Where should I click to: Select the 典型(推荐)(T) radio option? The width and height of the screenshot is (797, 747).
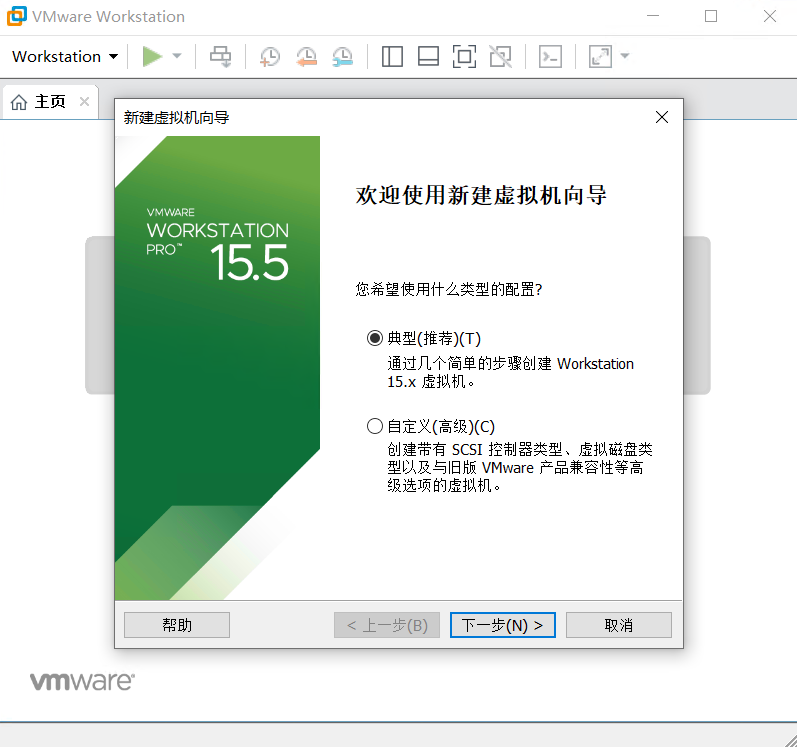[x=423, y=338]
